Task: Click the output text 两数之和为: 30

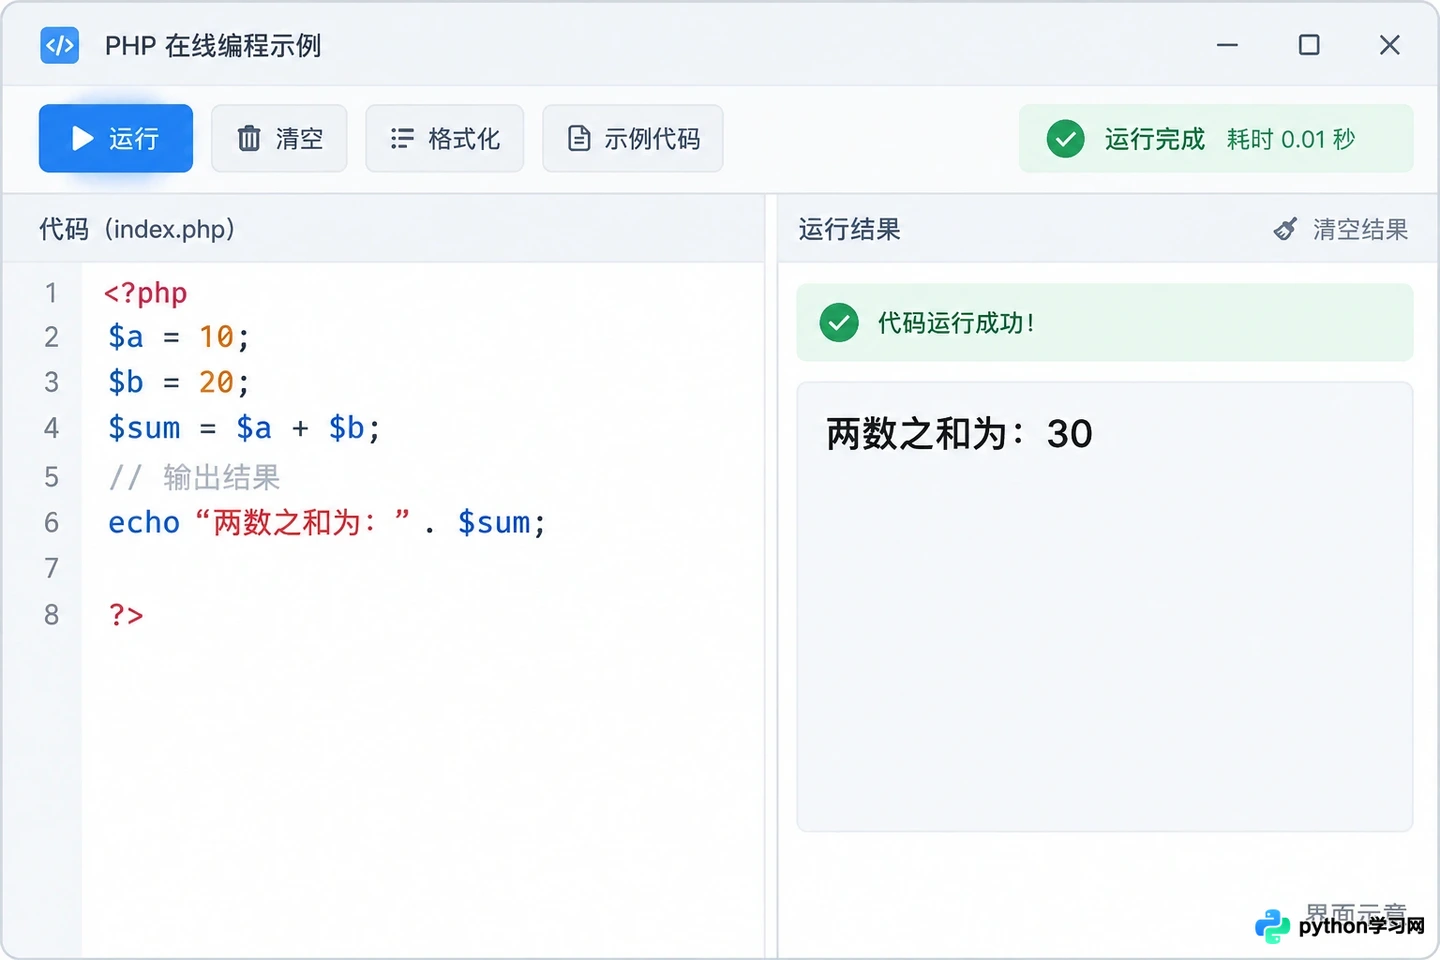Action: coord(959,434)
